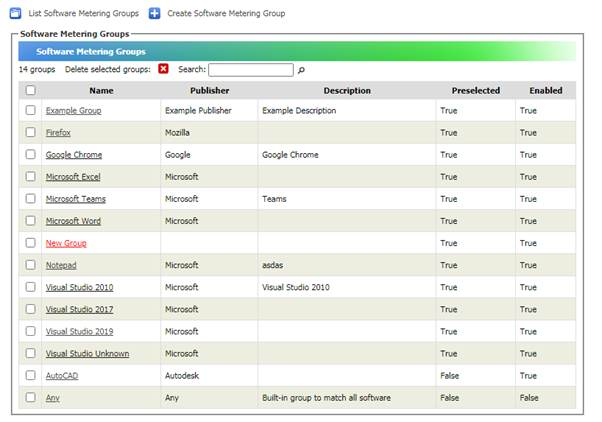Click the Publisher column header
Viewport: 602px width, 422px height.
coord(210,91)
